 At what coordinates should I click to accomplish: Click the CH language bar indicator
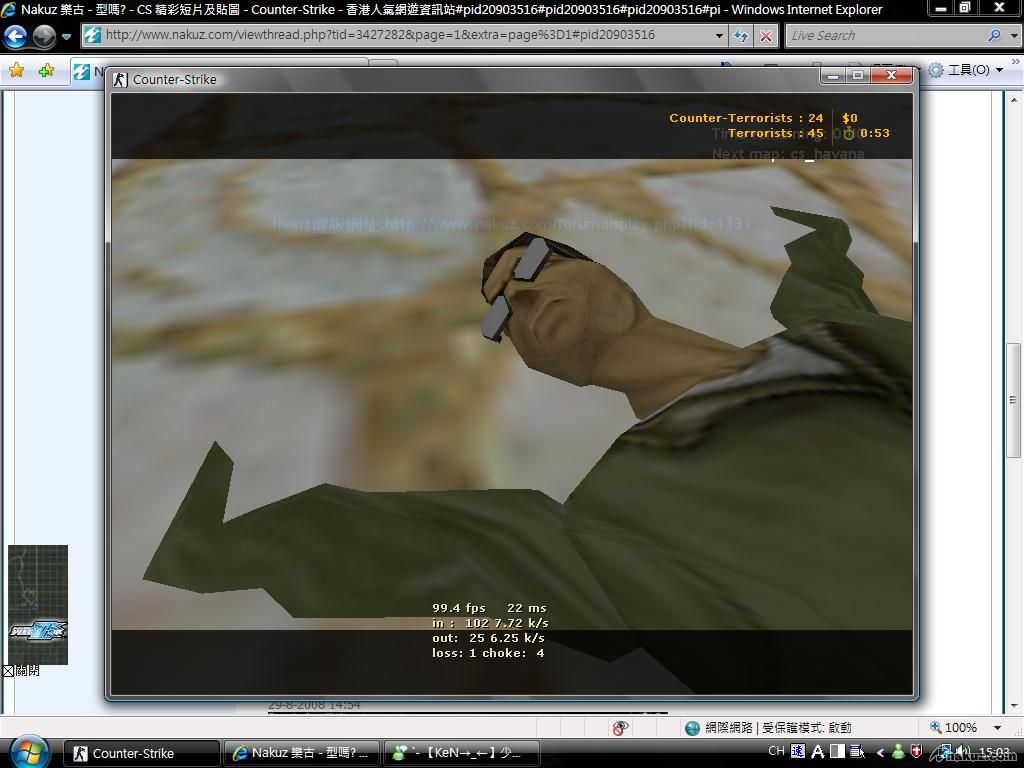tap(776, 751)
